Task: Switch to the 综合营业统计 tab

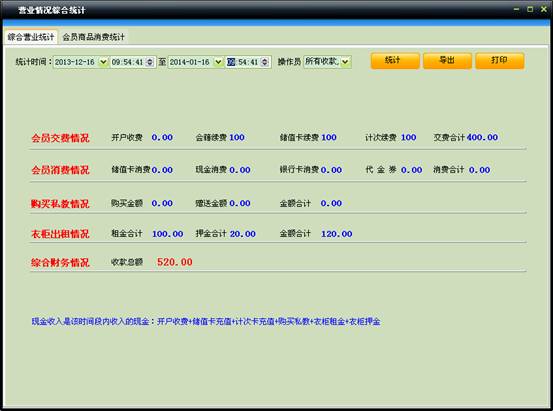Action: point(31,37)
